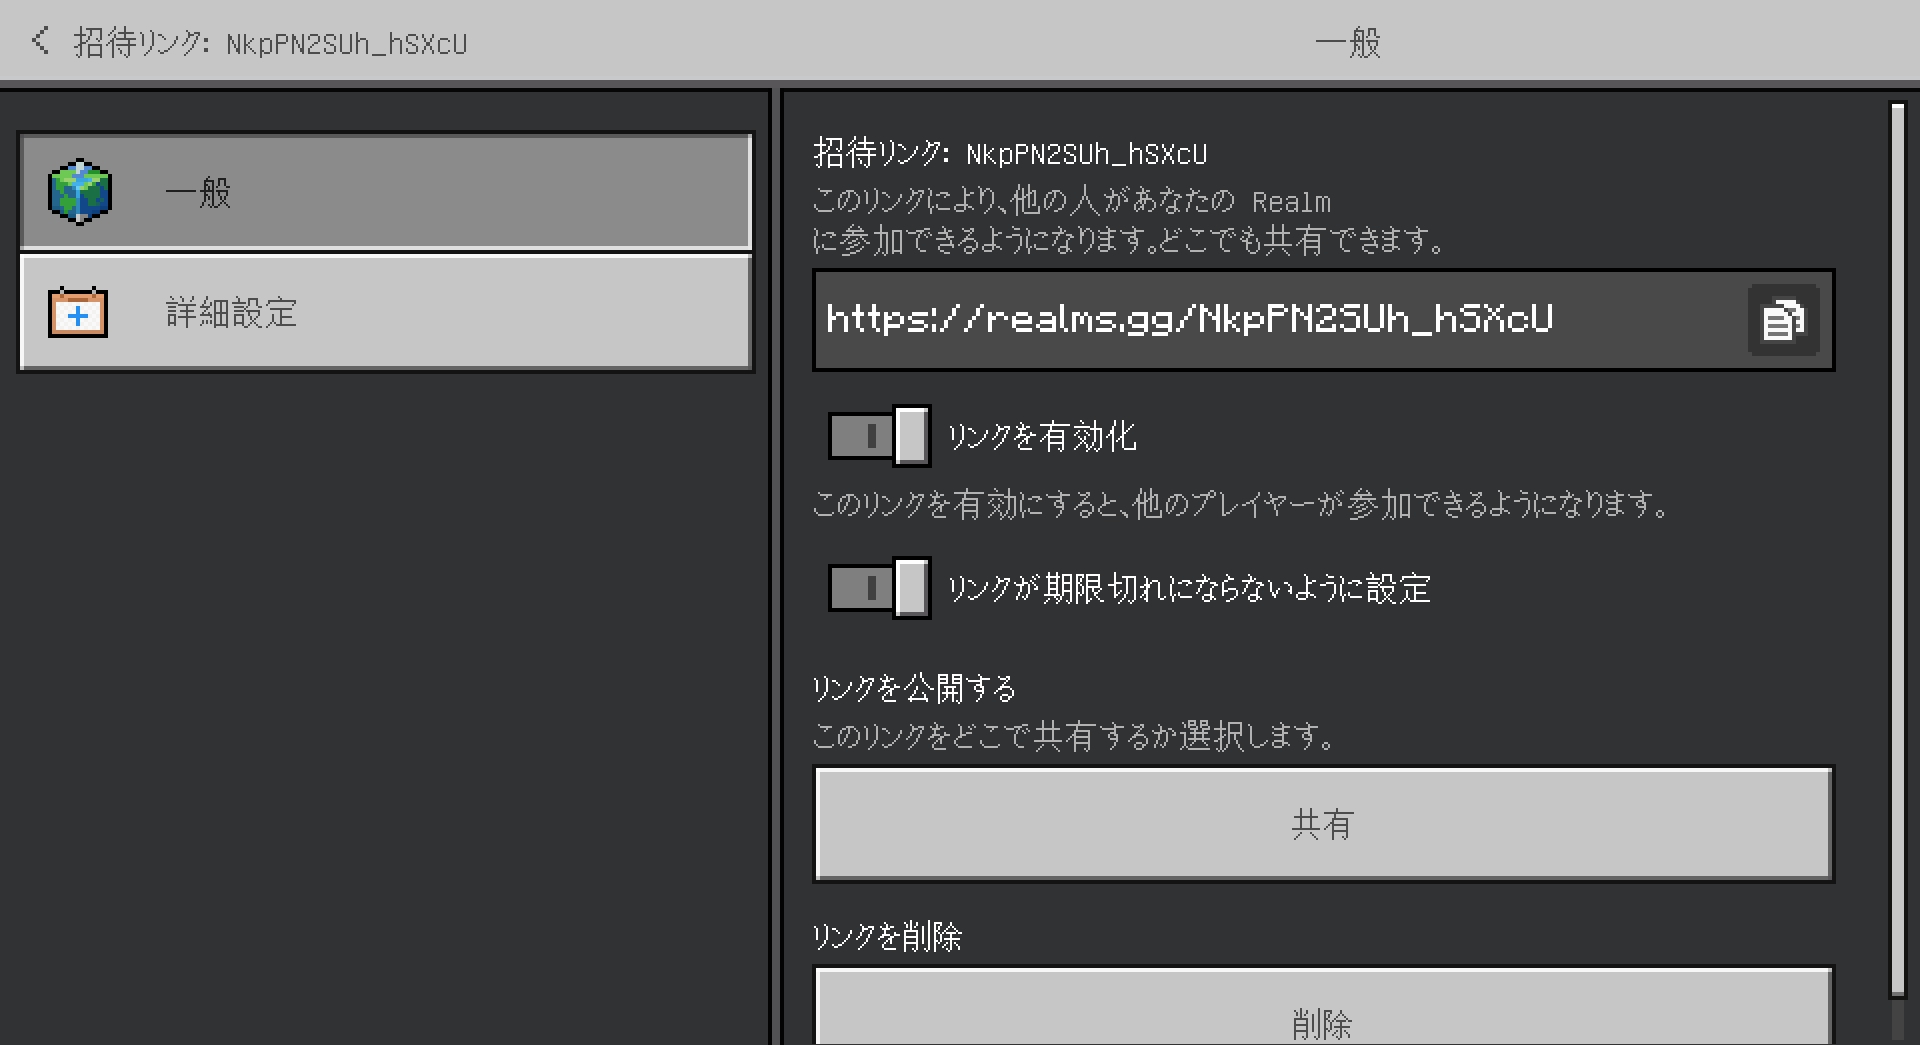Click the 共有 button
The image size is (1920, 1045).
point(1323,824)
